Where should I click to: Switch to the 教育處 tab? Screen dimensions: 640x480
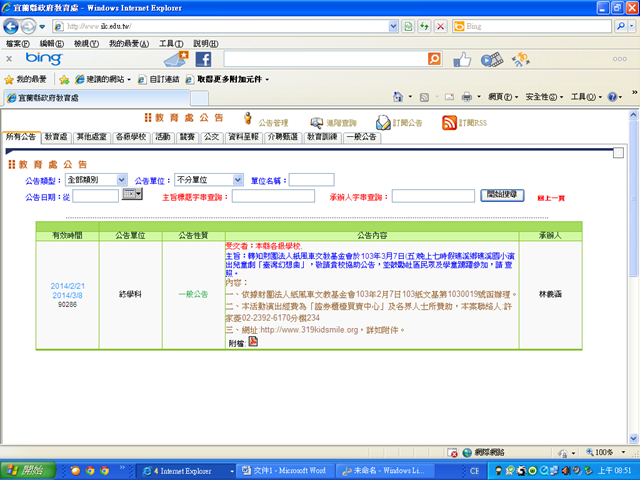click(x=56, y=137)
